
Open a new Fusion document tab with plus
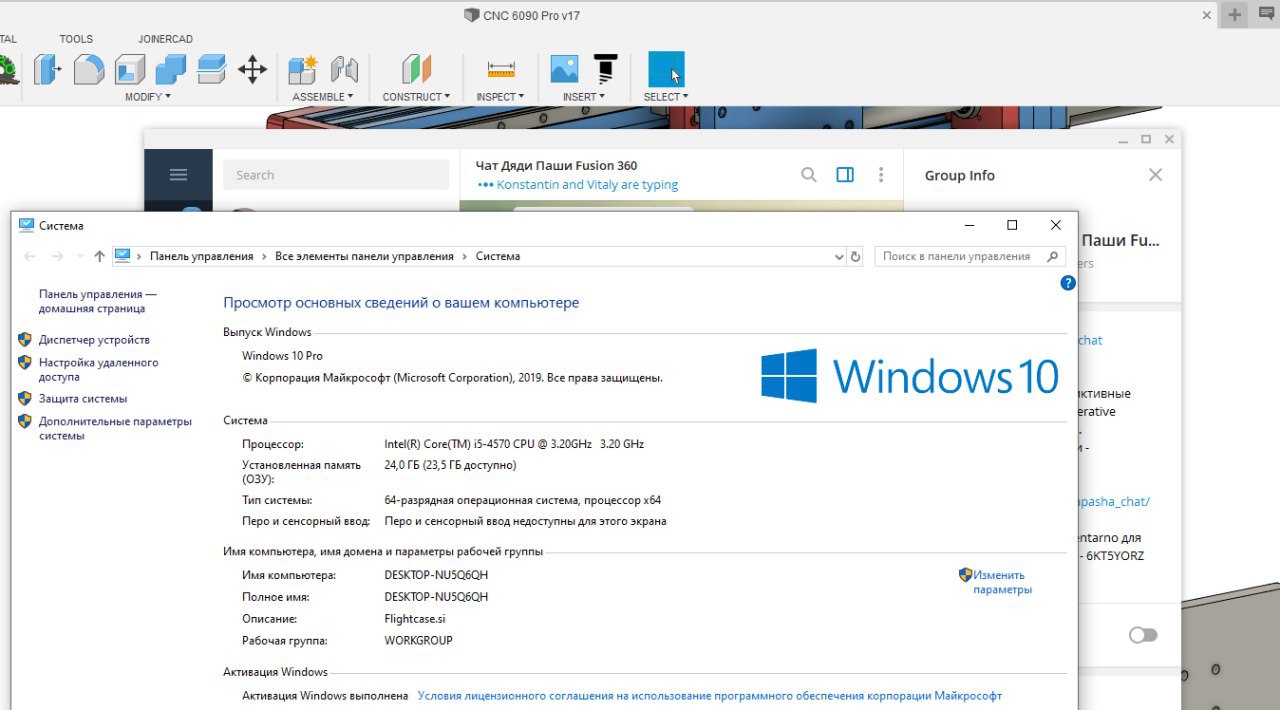click(x=1235, y=15)
